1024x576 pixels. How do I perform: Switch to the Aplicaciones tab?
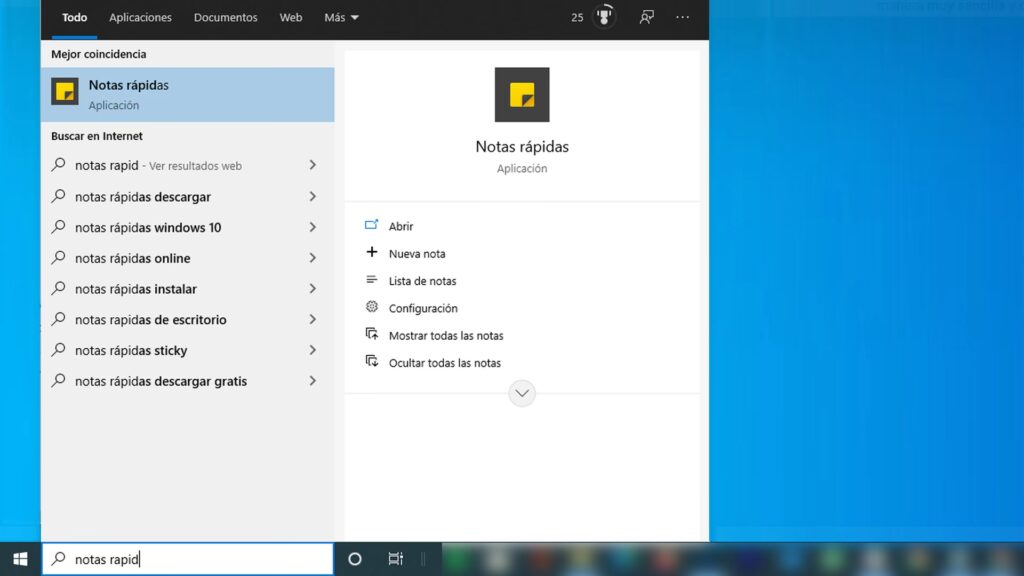(x=140, y=18)
